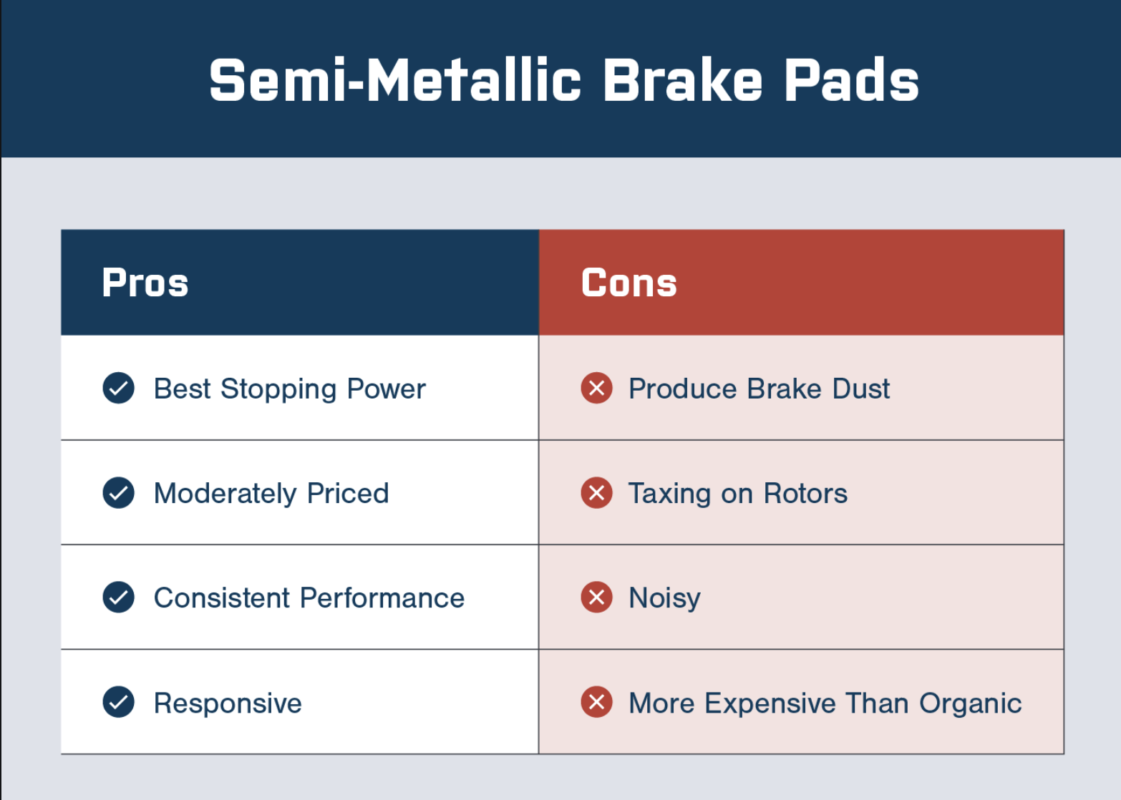Click the red X icon beside Noisy
Image resolution: width=1121 pixels, height=800 pixels.
tap(596, 597)
